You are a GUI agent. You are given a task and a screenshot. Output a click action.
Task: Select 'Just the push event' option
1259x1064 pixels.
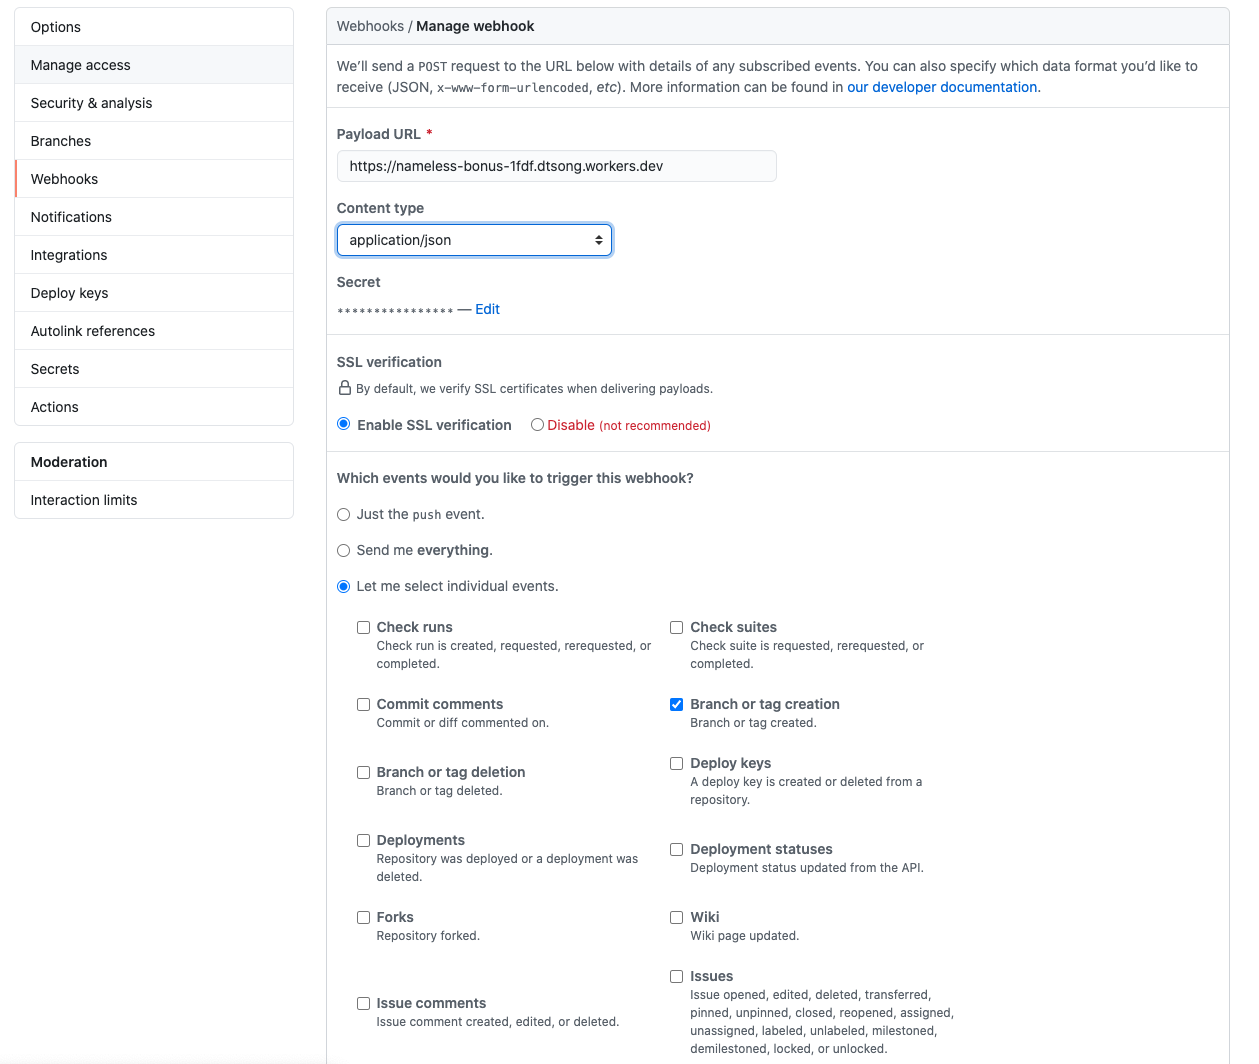point(343,514)
